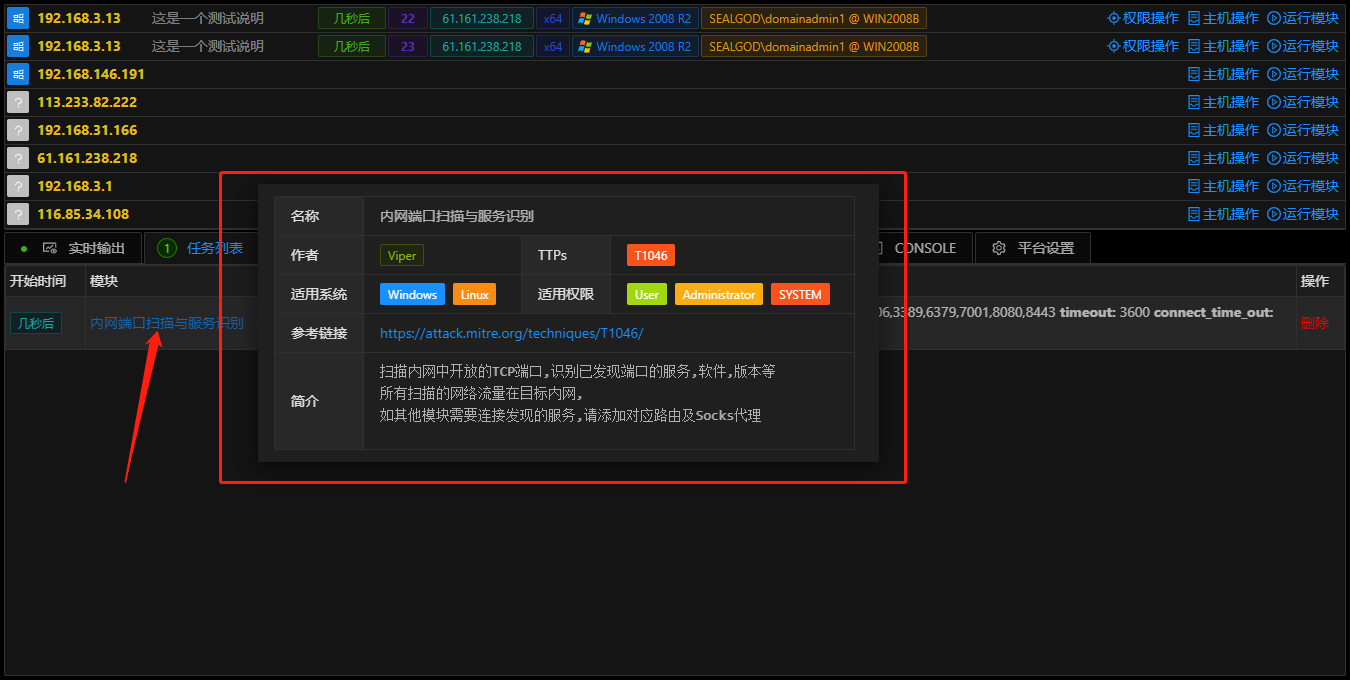
Task: Click the Linux tag in 适用系统
Action: click(x=475, y=294)
